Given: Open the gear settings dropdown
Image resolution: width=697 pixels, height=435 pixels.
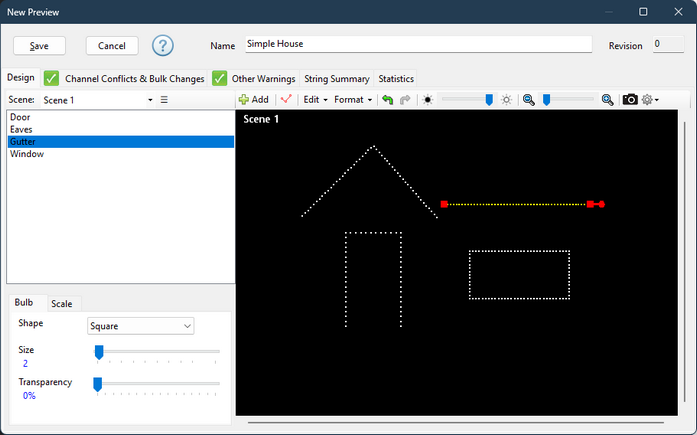Looking at the screenshot, I should click(650, 100).
